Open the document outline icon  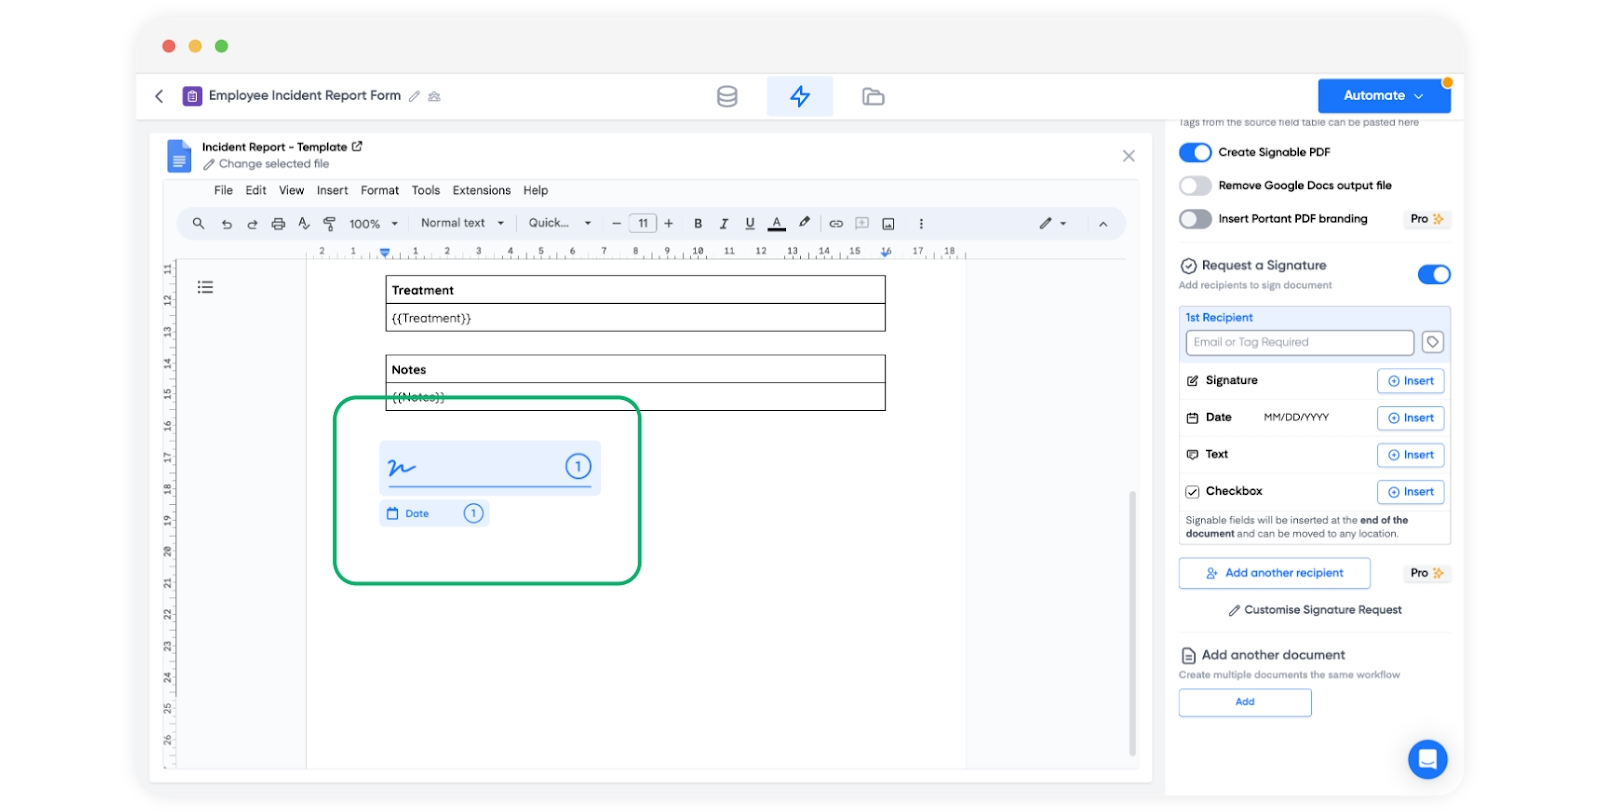(205, 287)
